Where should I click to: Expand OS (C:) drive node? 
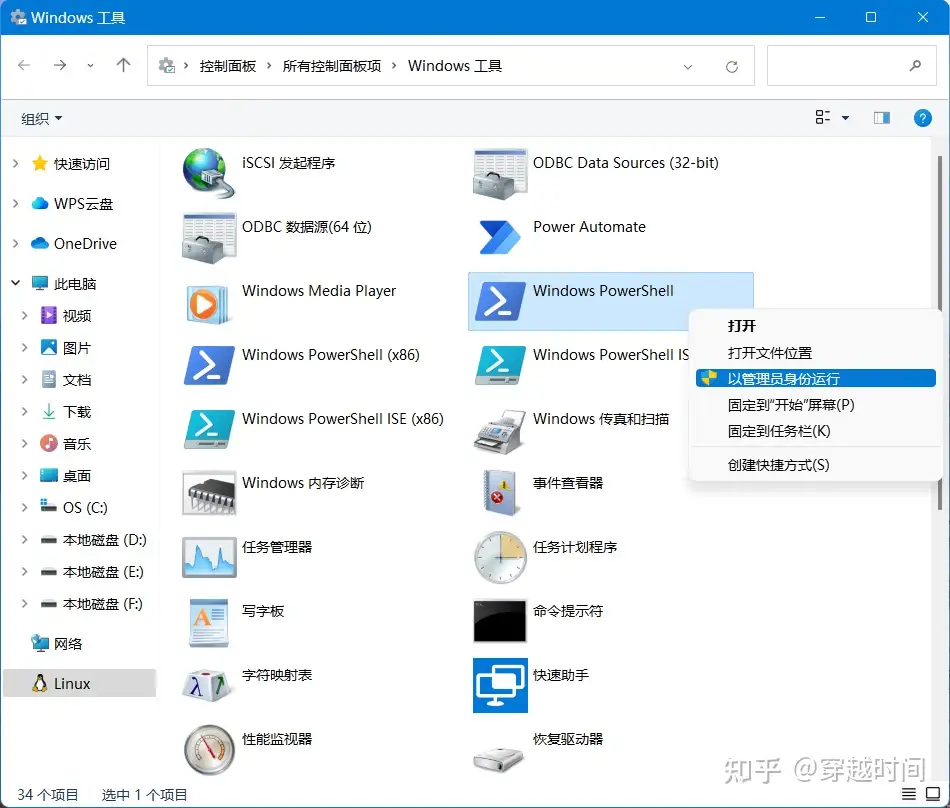coord(25,508)
